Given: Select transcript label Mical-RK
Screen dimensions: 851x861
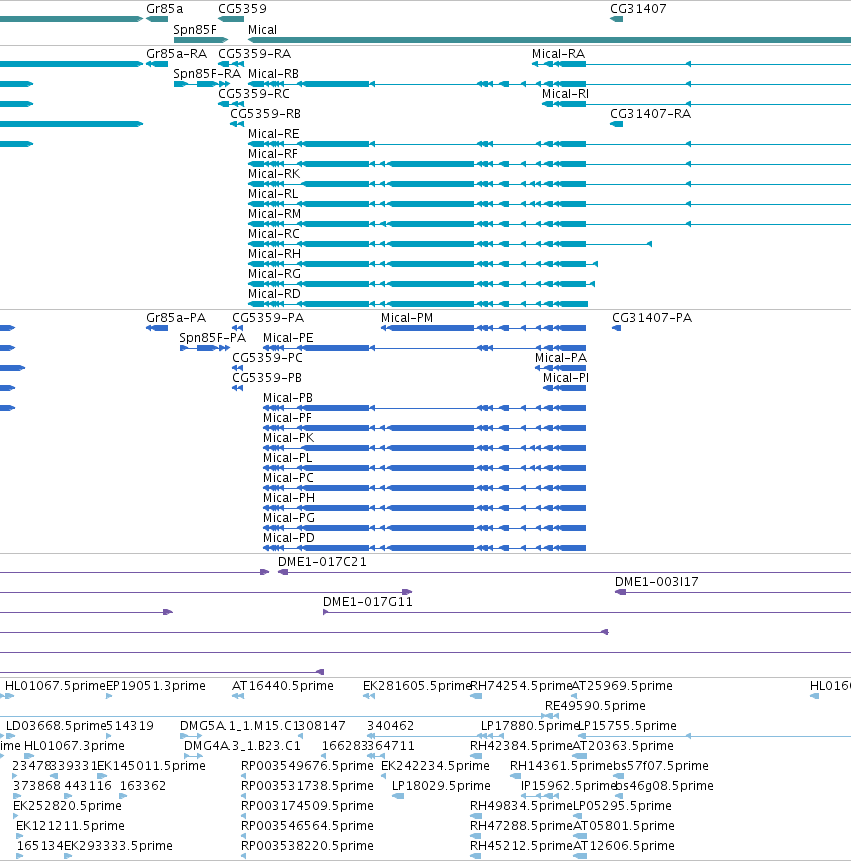Looking at the screenshot, I should [274, 174].
